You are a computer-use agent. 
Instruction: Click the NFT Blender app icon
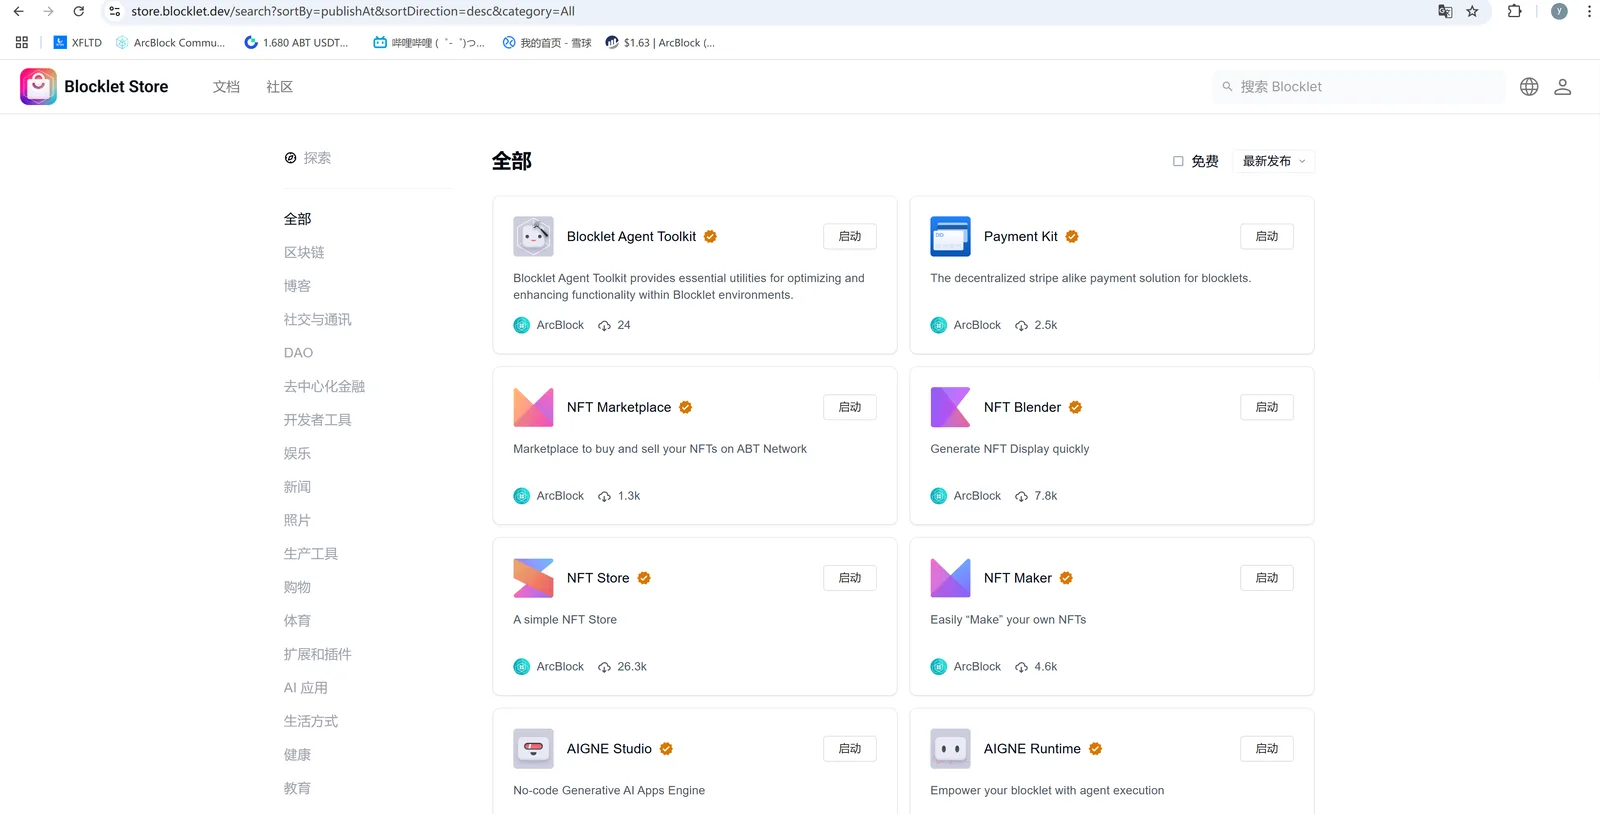tap(950, 407)
